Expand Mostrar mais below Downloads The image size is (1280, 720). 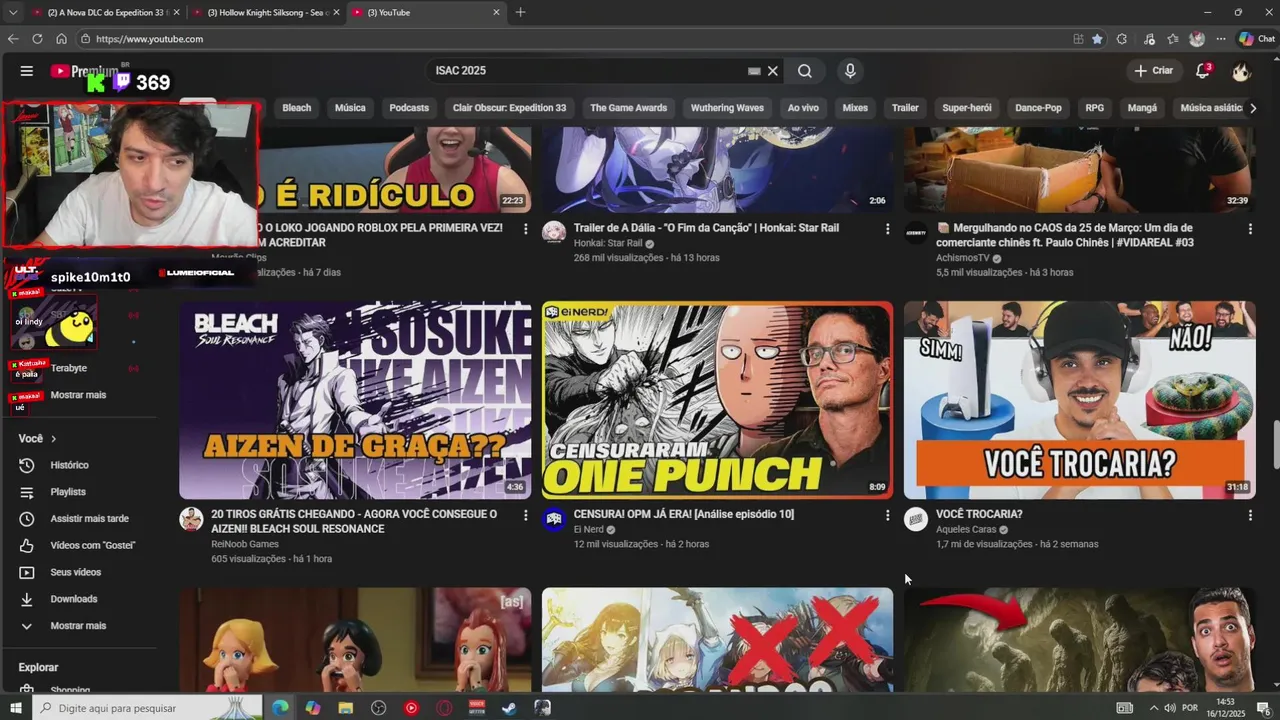click(78, 626)
